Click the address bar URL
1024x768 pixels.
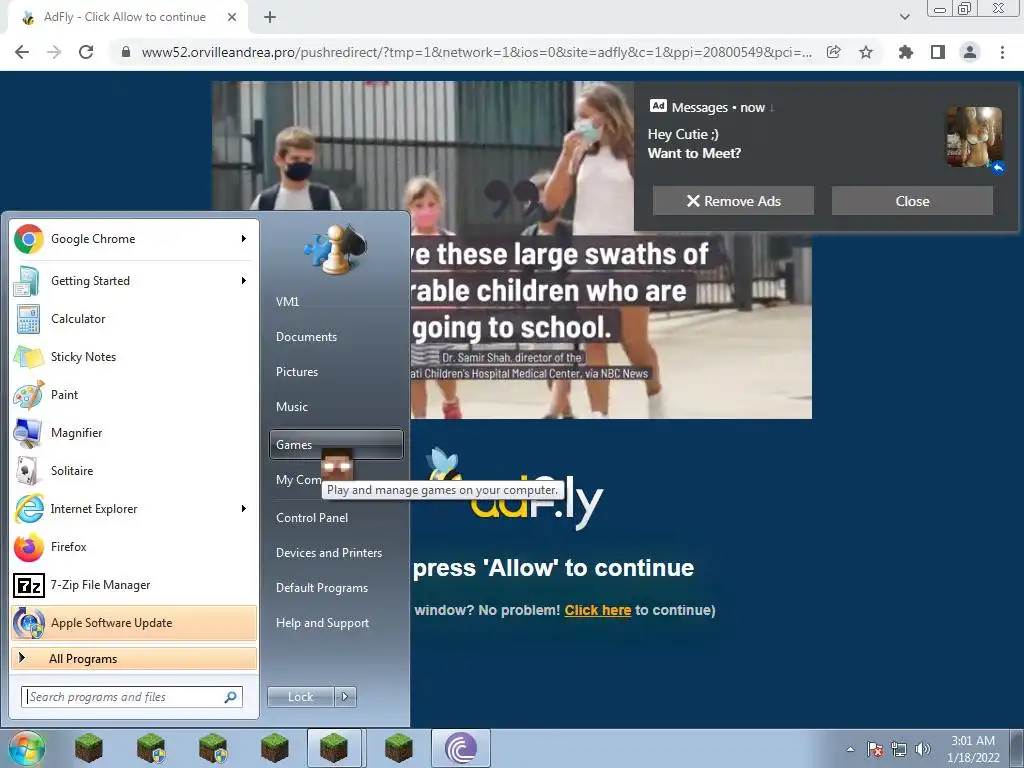[x=477, y=52]
